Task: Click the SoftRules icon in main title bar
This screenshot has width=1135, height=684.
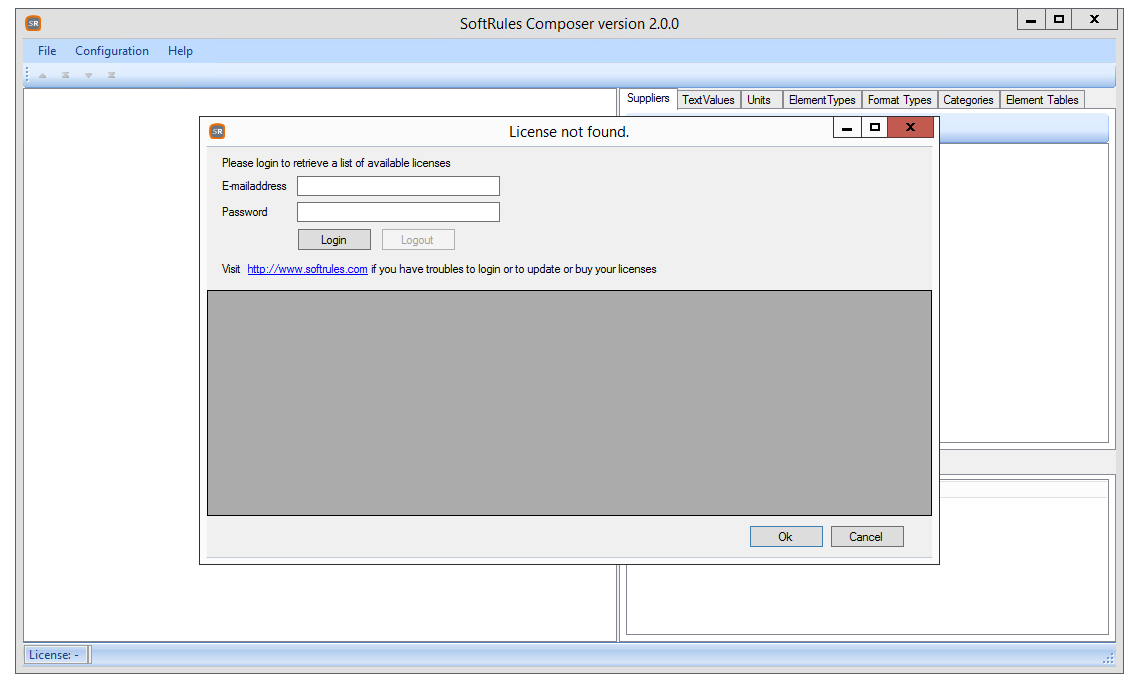Action: point(33,23)
